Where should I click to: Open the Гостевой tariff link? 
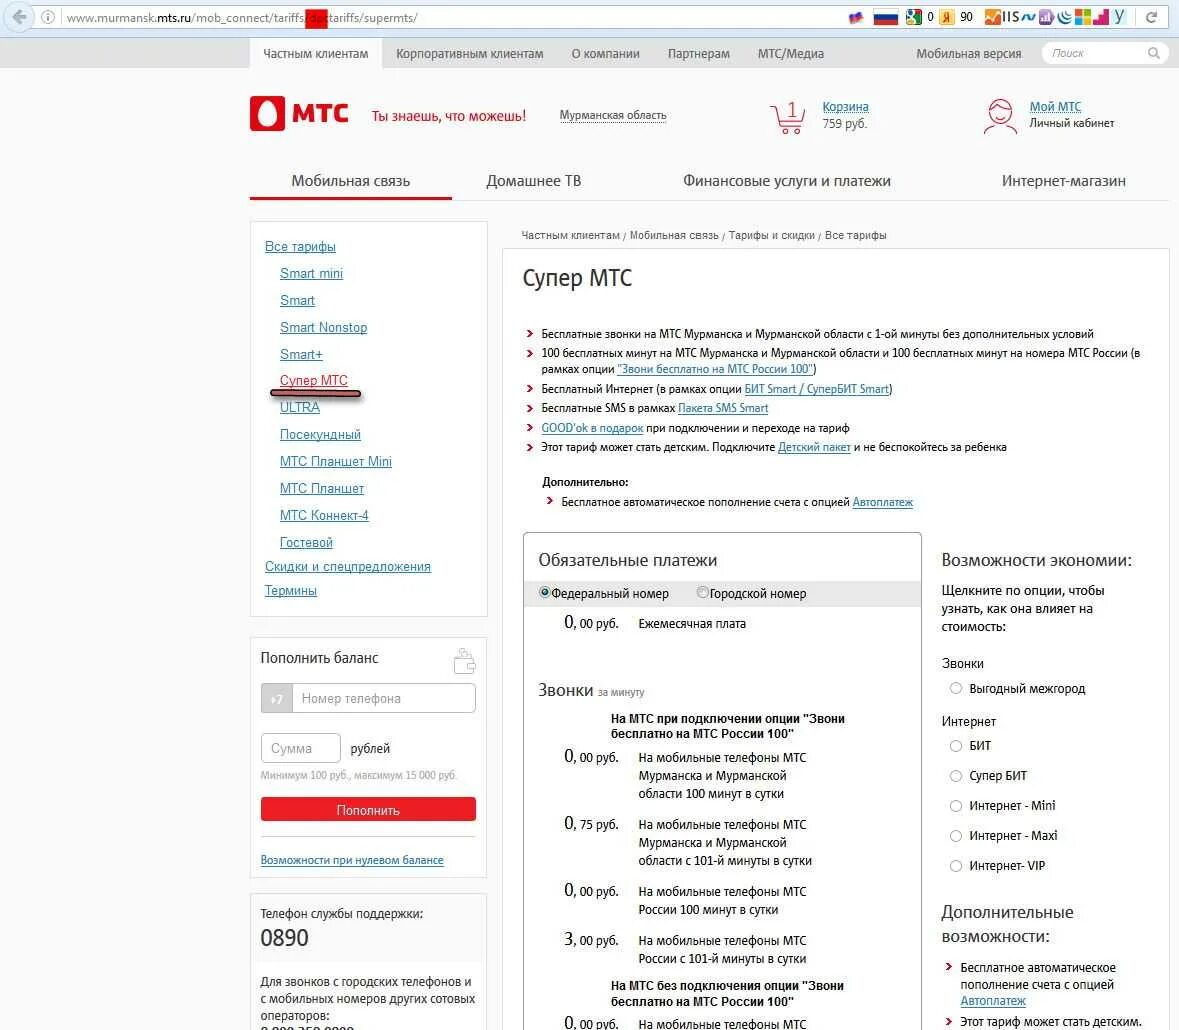(306, 543)
